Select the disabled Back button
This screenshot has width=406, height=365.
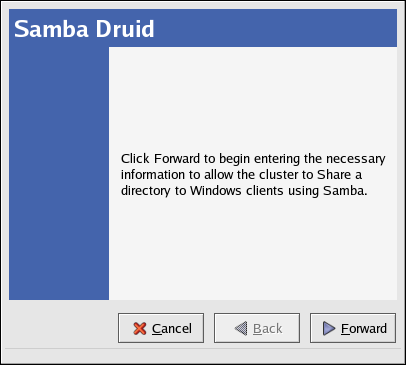tap(257, 328)
